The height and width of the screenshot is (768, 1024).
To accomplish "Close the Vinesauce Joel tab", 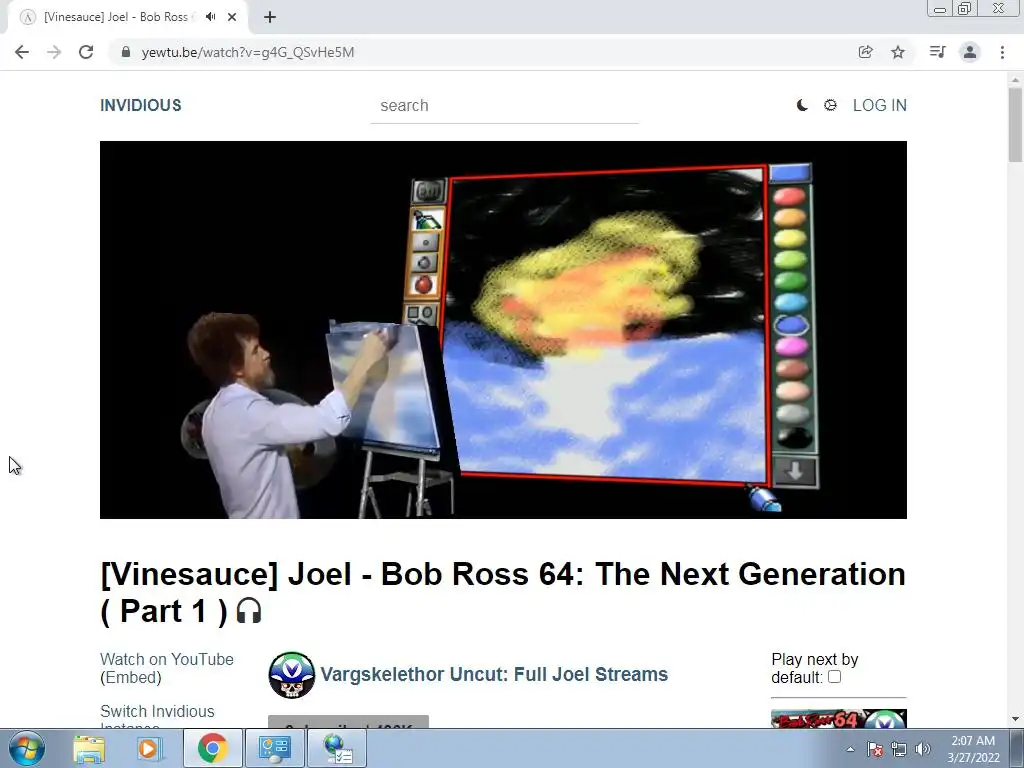I will 232,17.
